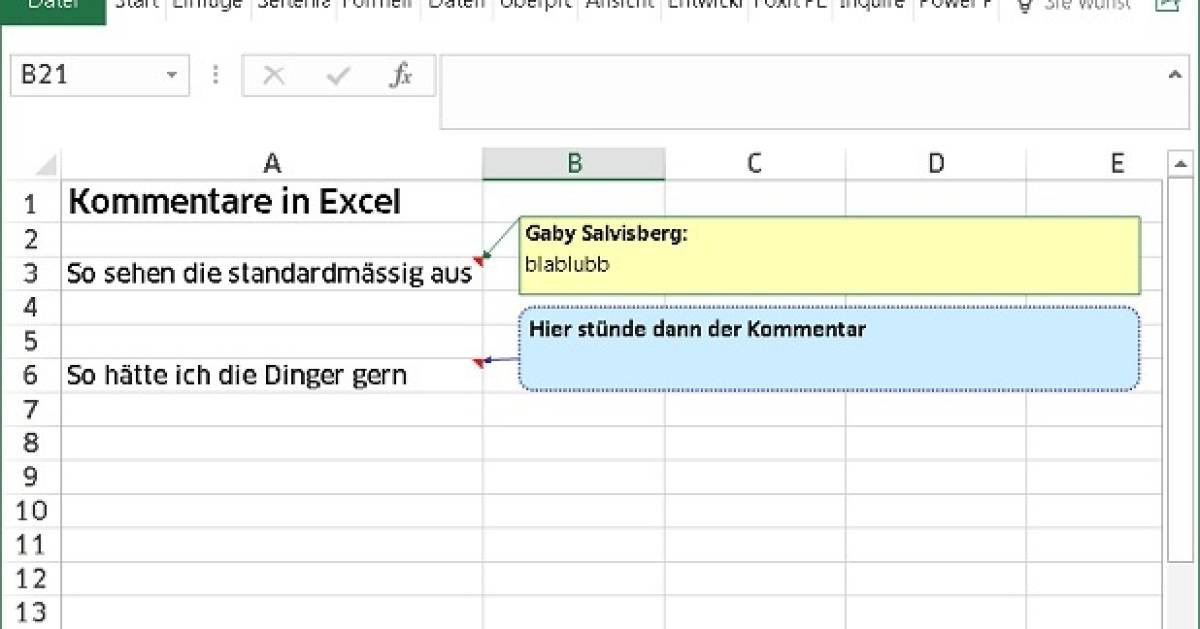
Task: Select row 3 header
Action: tap(30, 274)
